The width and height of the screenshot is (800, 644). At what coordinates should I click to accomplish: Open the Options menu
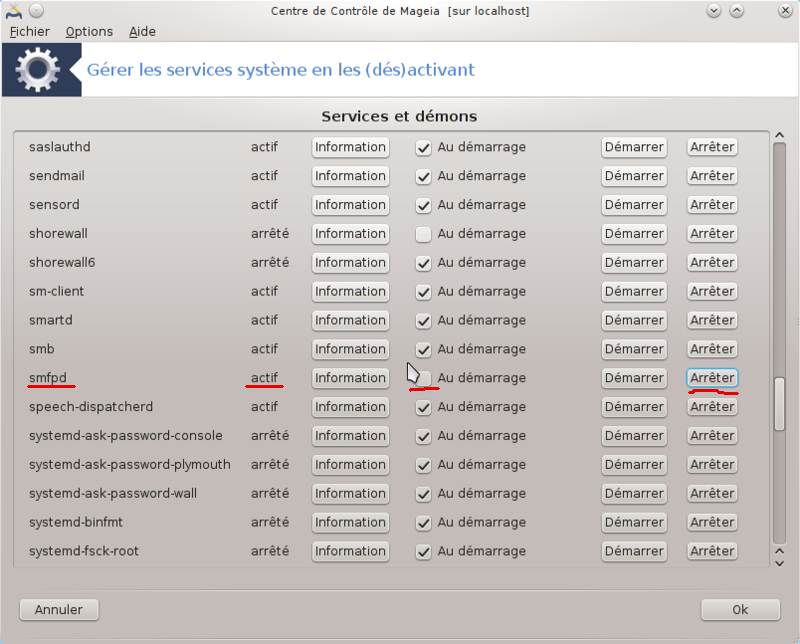point(89,32)
